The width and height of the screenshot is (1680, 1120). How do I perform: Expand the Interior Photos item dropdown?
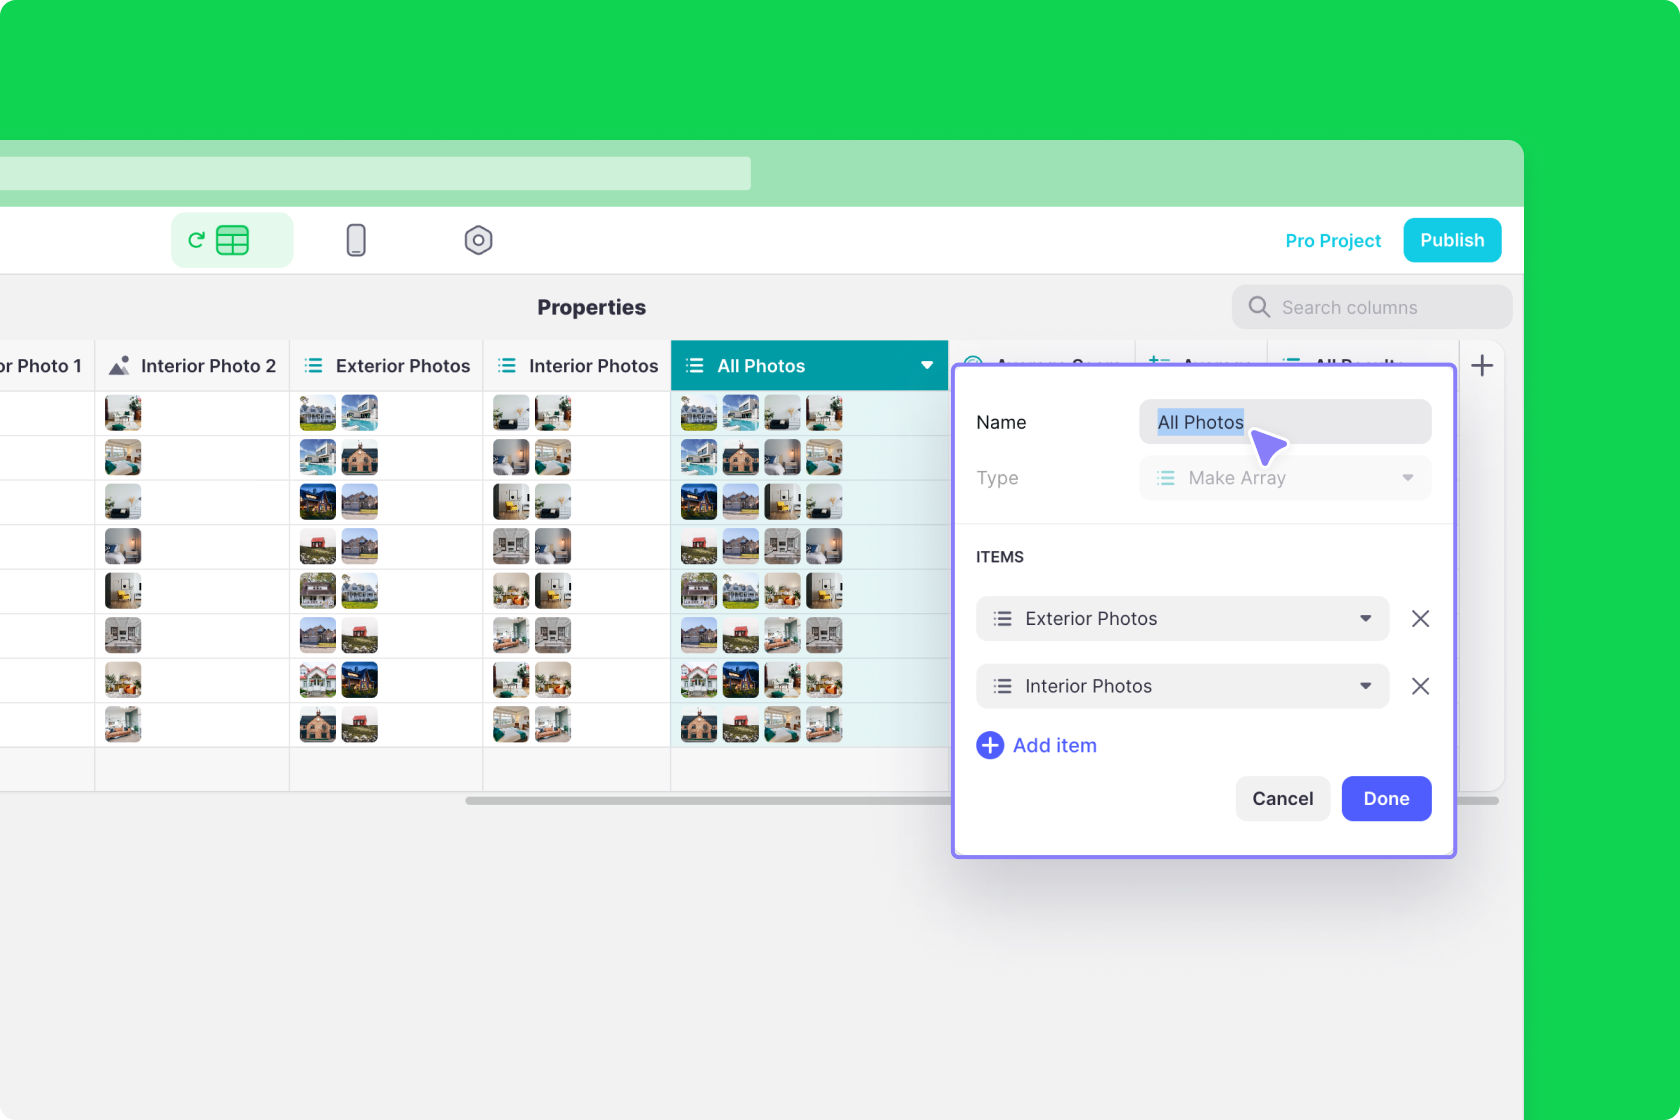1365,686
